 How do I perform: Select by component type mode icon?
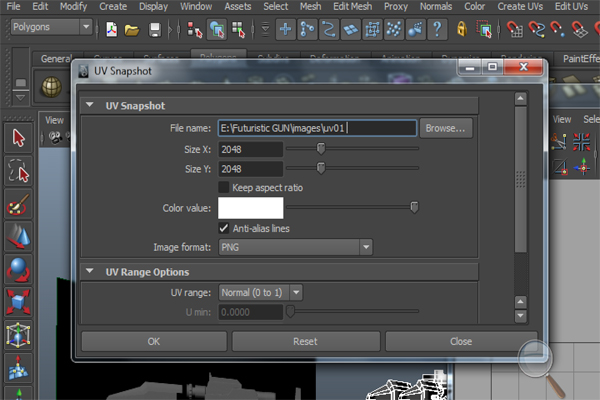(238, 30)
